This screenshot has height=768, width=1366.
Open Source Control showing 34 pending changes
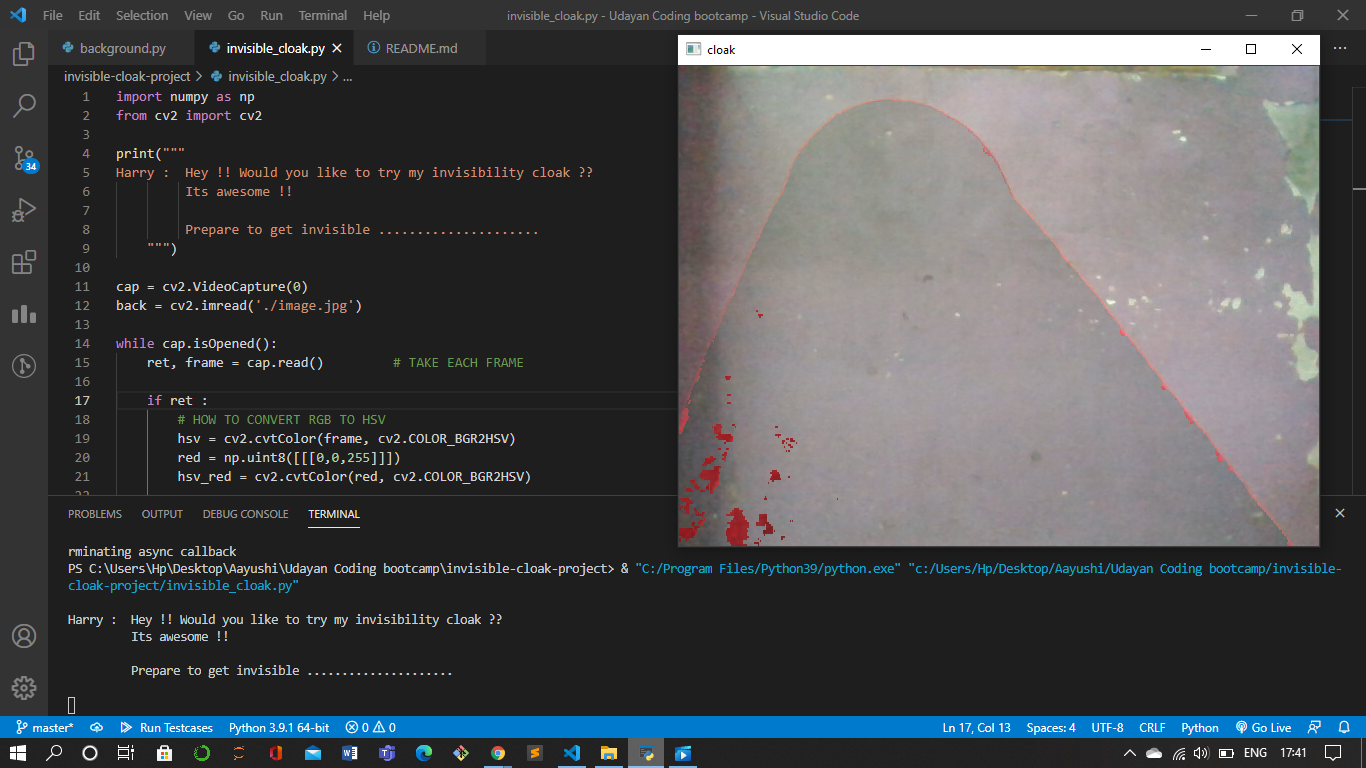tap(25, 160)
